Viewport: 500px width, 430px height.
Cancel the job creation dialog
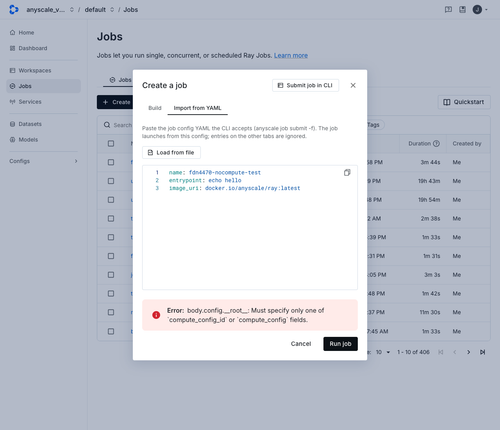[x=301, y=344]
